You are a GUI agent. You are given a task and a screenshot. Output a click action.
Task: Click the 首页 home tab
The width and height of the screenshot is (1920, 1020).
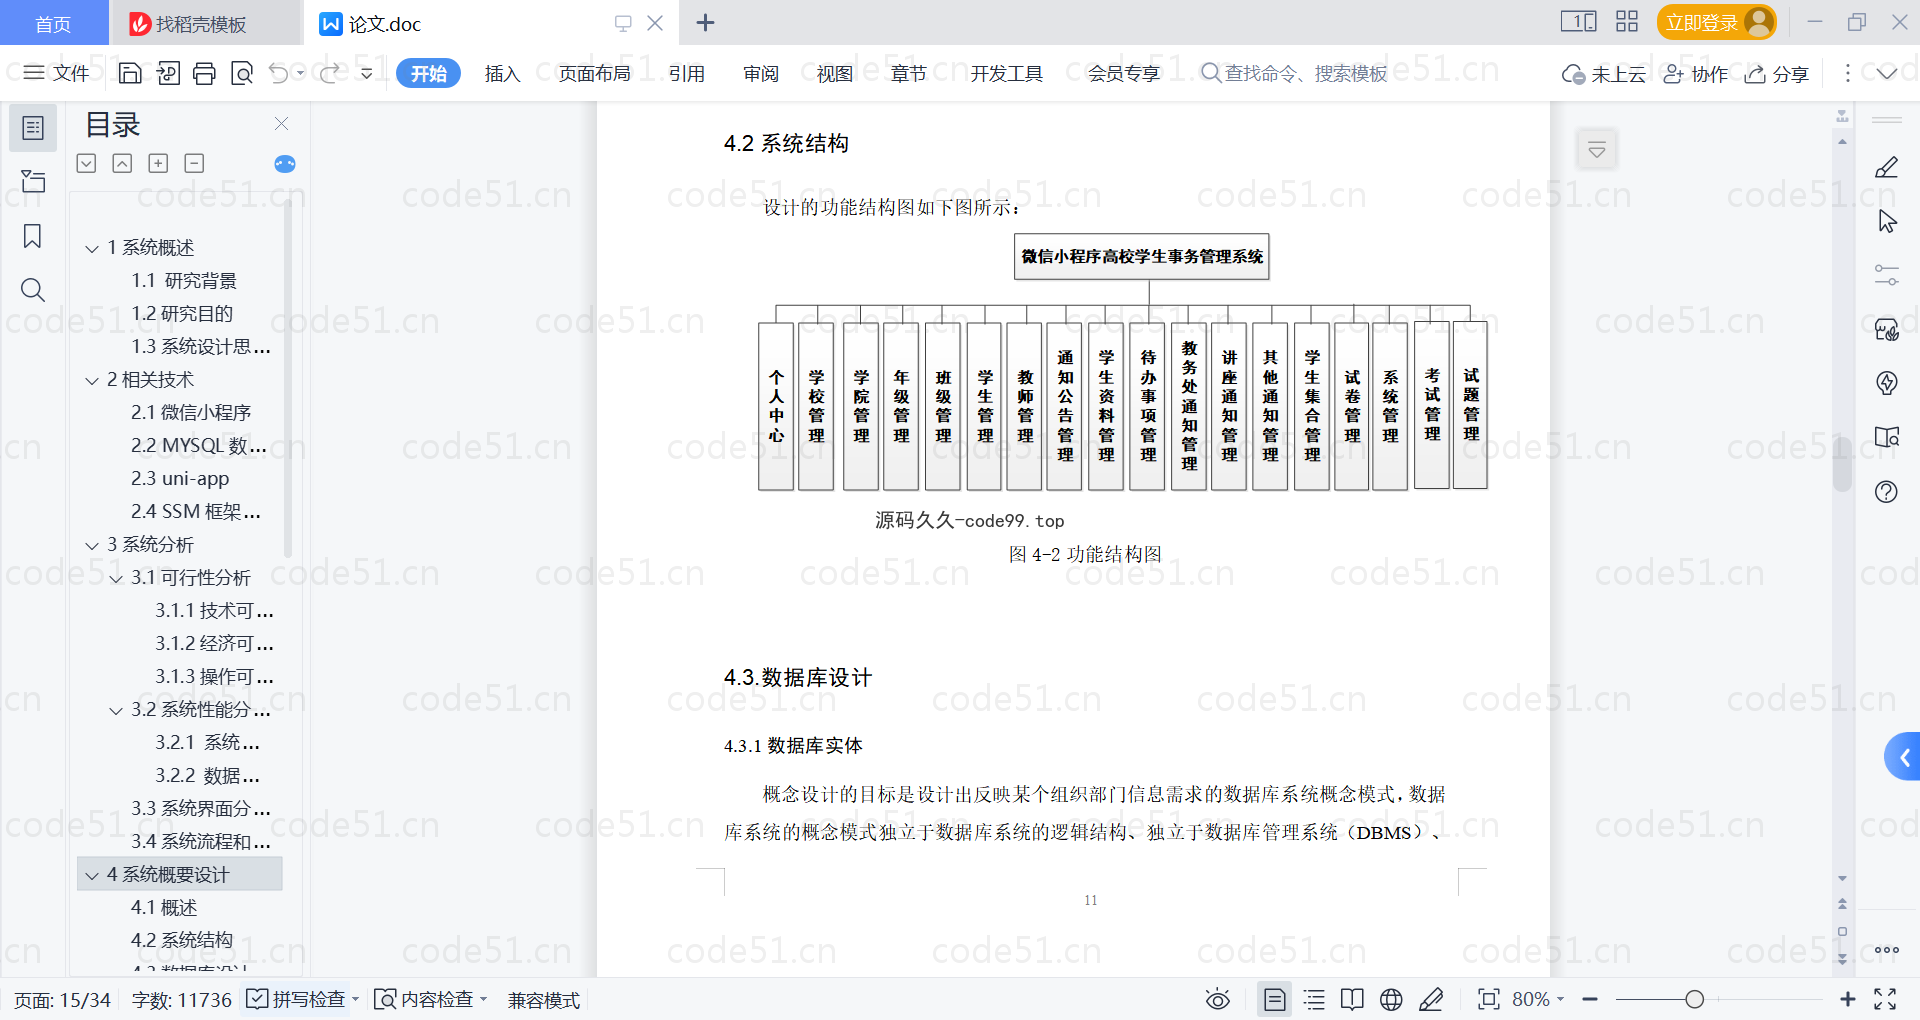tap(53, 24)
